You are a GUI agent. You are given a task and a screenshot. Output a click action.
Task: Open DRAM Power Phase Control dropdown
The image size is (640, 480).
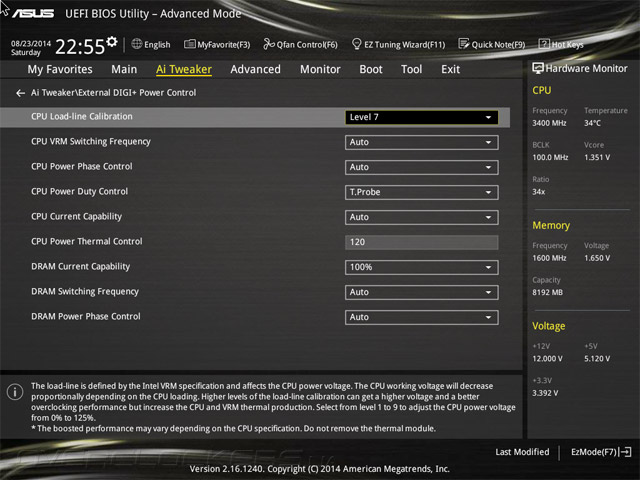[x=422, y=318]
